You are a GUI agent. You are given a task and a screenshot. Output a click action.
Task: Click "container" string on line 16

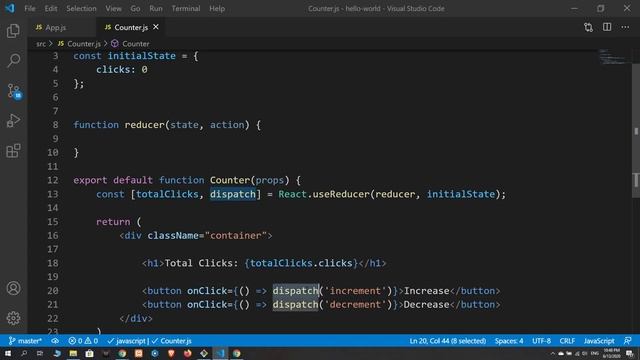pyautogui.click(x=236, y=236)
